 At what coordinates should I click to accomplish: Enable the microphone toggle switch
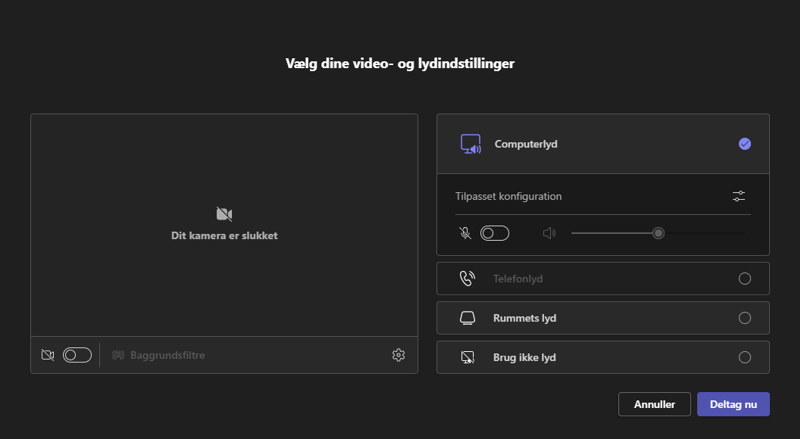494,233
